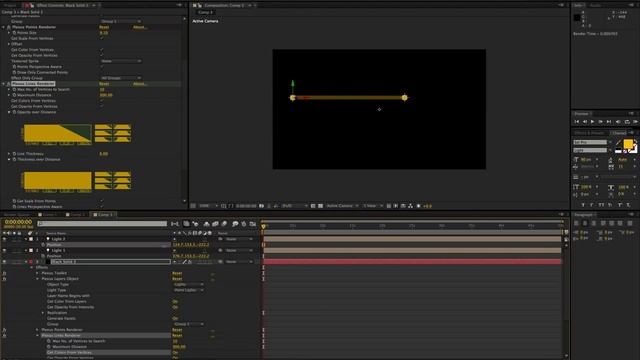Click the eyedropper in the Character panel
The image size is (640, 360).
pos(618,142)
